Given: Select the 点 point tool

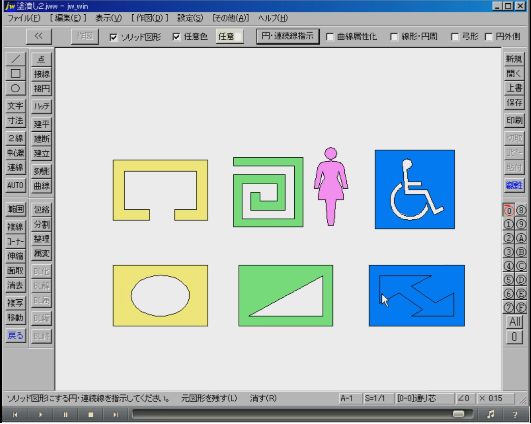Looking at the screenshot, I should point(41,59).
